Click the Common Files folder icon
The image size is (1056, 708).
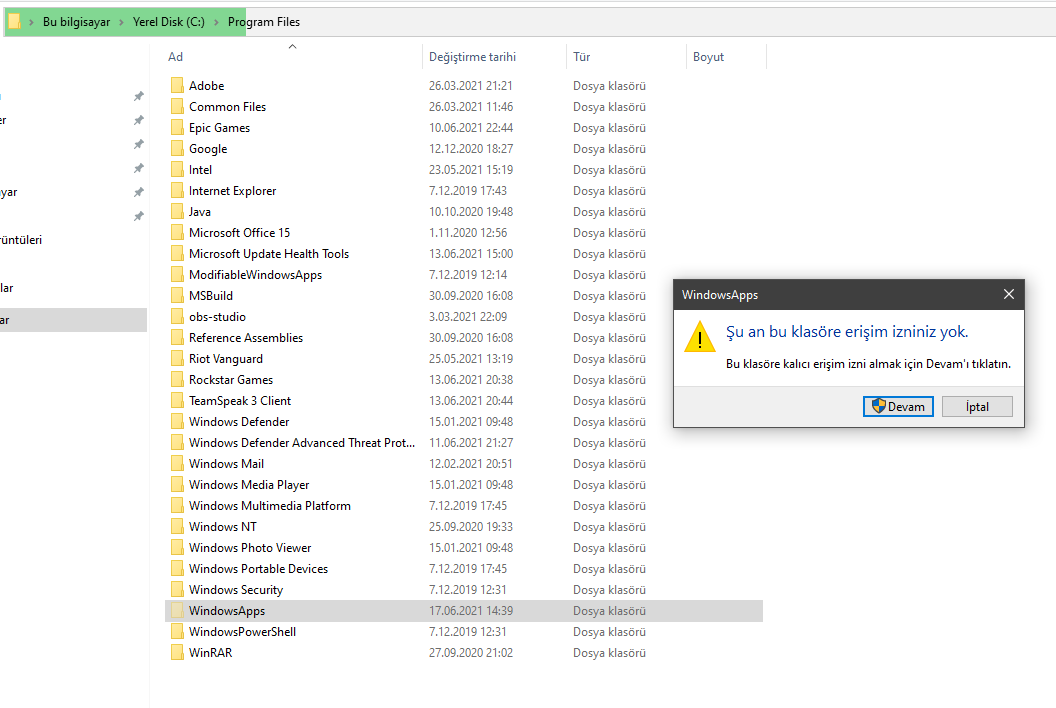pos(177,106)
